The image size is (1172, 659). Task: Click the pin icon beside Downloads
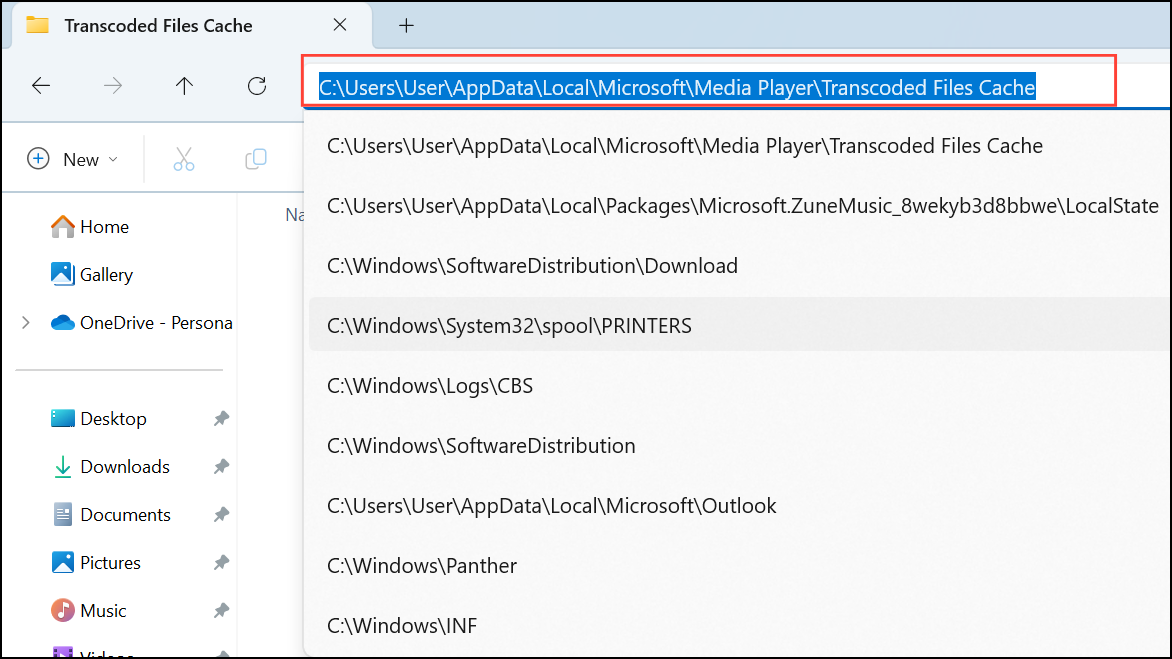pyautogui.click(x=221, y=466)
